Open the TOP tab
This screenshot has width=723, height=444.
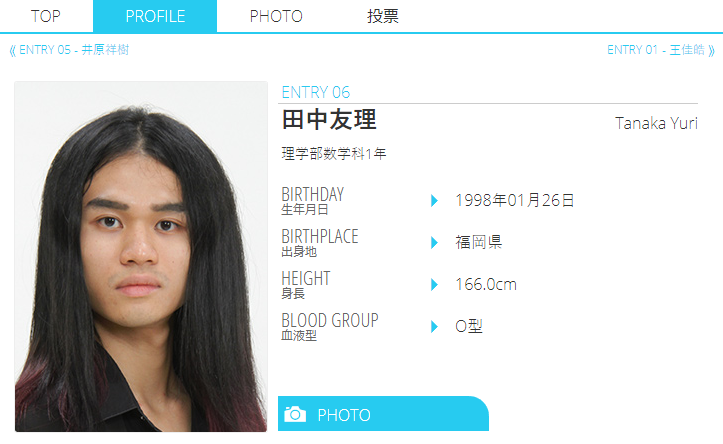click(x=46, y=16)
